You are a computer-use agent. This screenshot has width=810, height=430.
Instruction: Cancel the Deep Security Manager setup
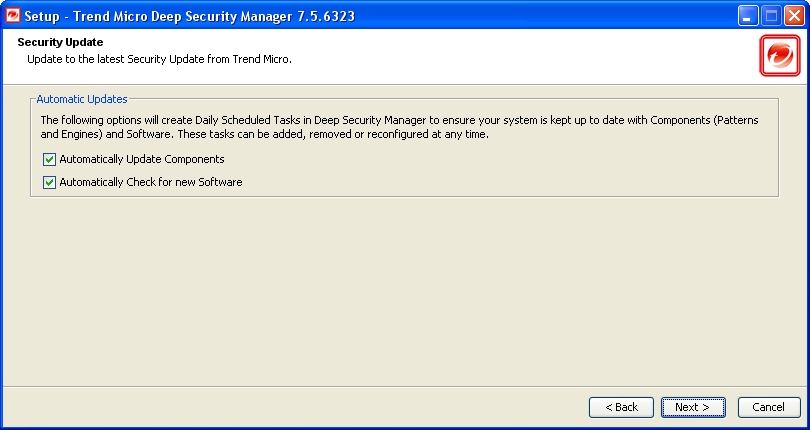(x=769, y=407)
